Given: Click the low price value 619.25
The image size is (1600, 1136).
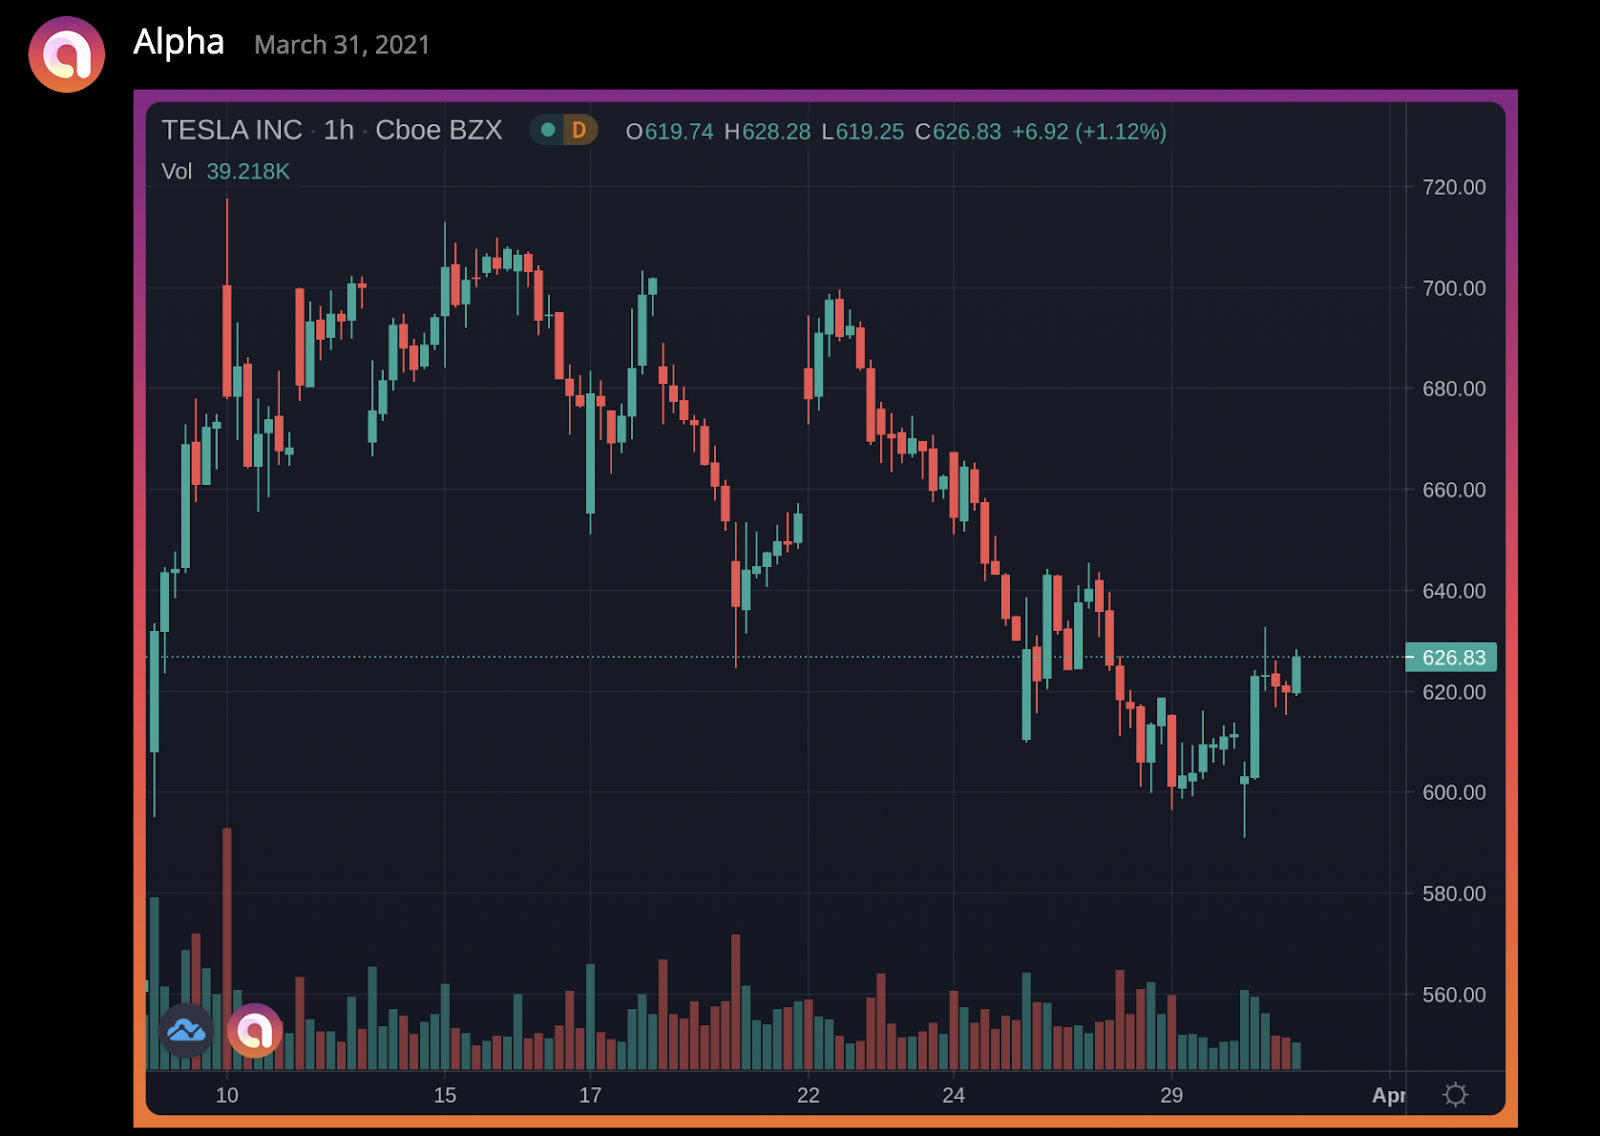Looking at the screenshot, I should [x=870, y=132].
